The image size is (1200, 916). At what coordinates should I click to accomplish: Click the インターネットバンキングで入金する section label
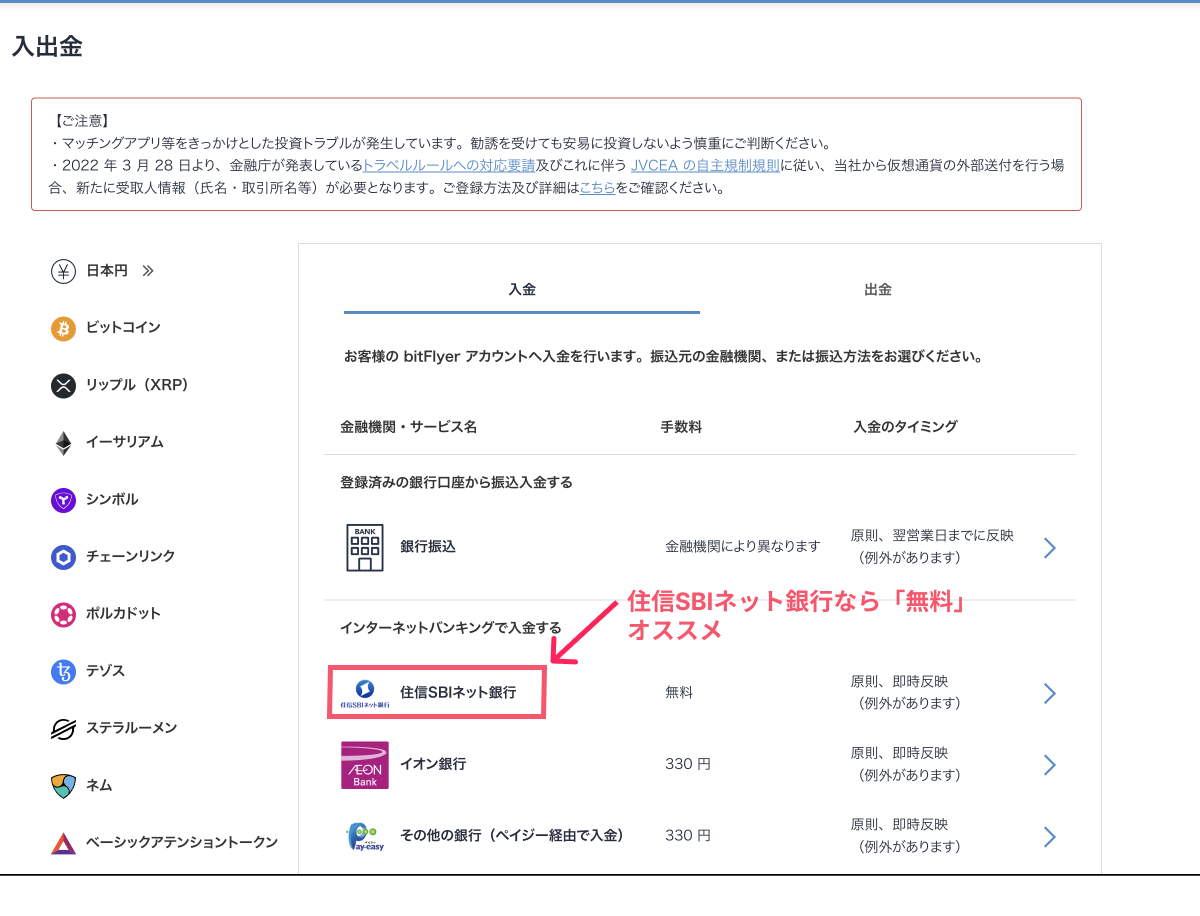point(451,628)
